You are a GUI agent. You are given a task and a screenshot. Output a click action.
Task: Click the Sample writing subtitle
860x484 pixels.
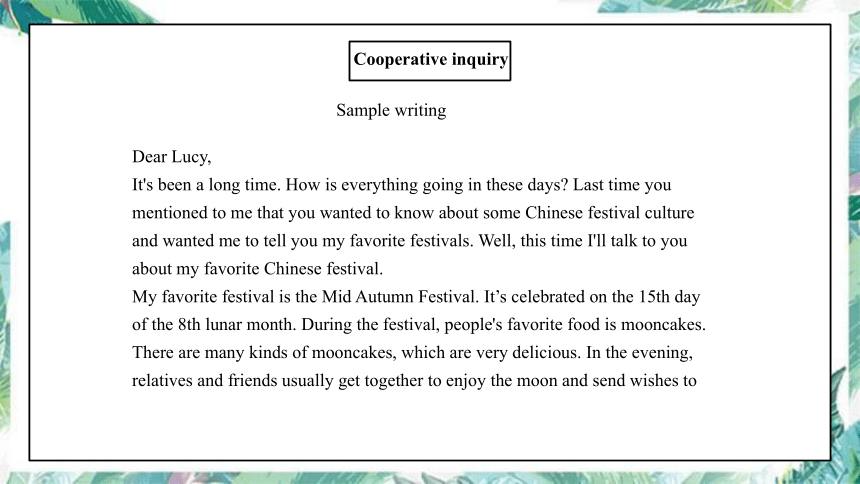[391, 110]
